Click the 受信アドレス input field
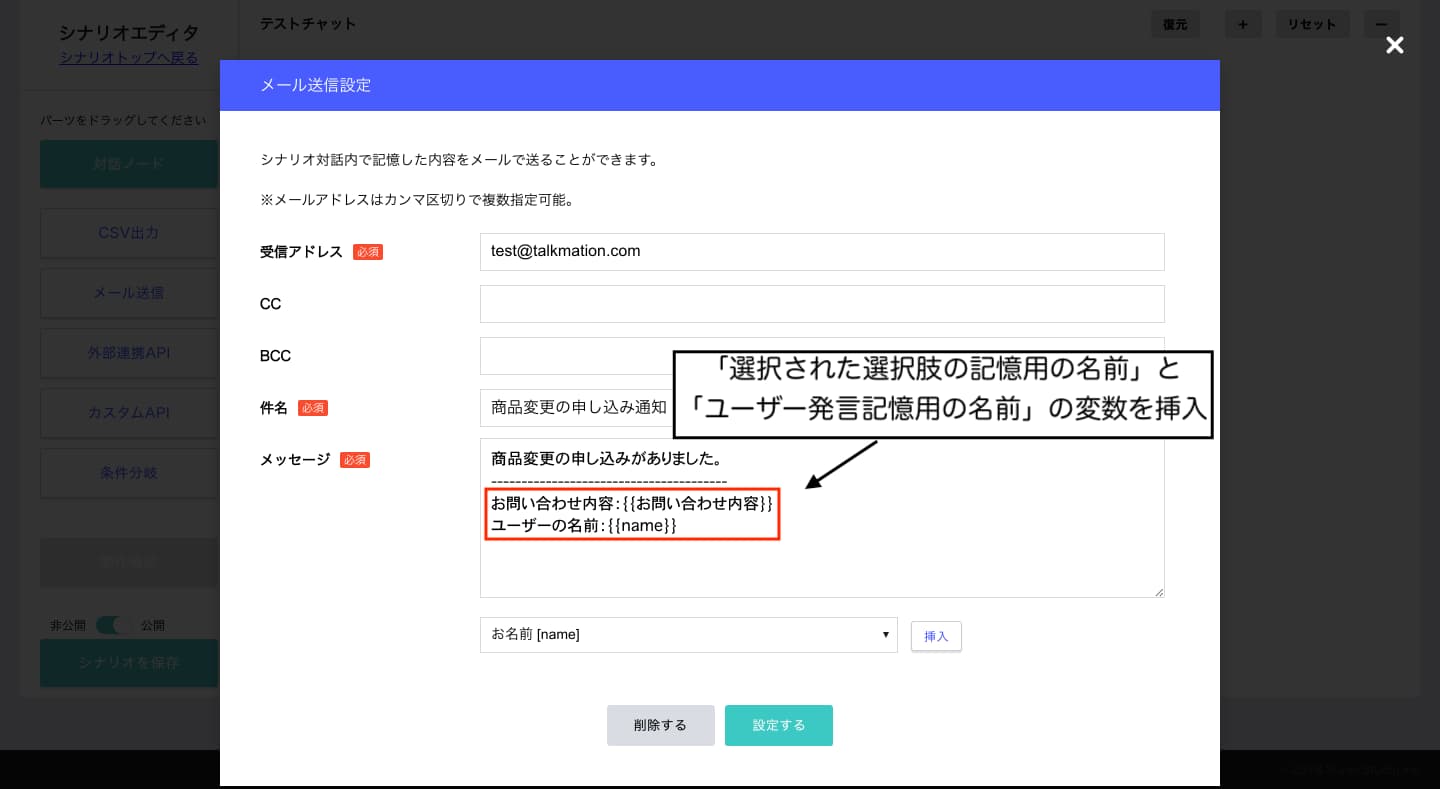1440x789 pixels. 822,252
